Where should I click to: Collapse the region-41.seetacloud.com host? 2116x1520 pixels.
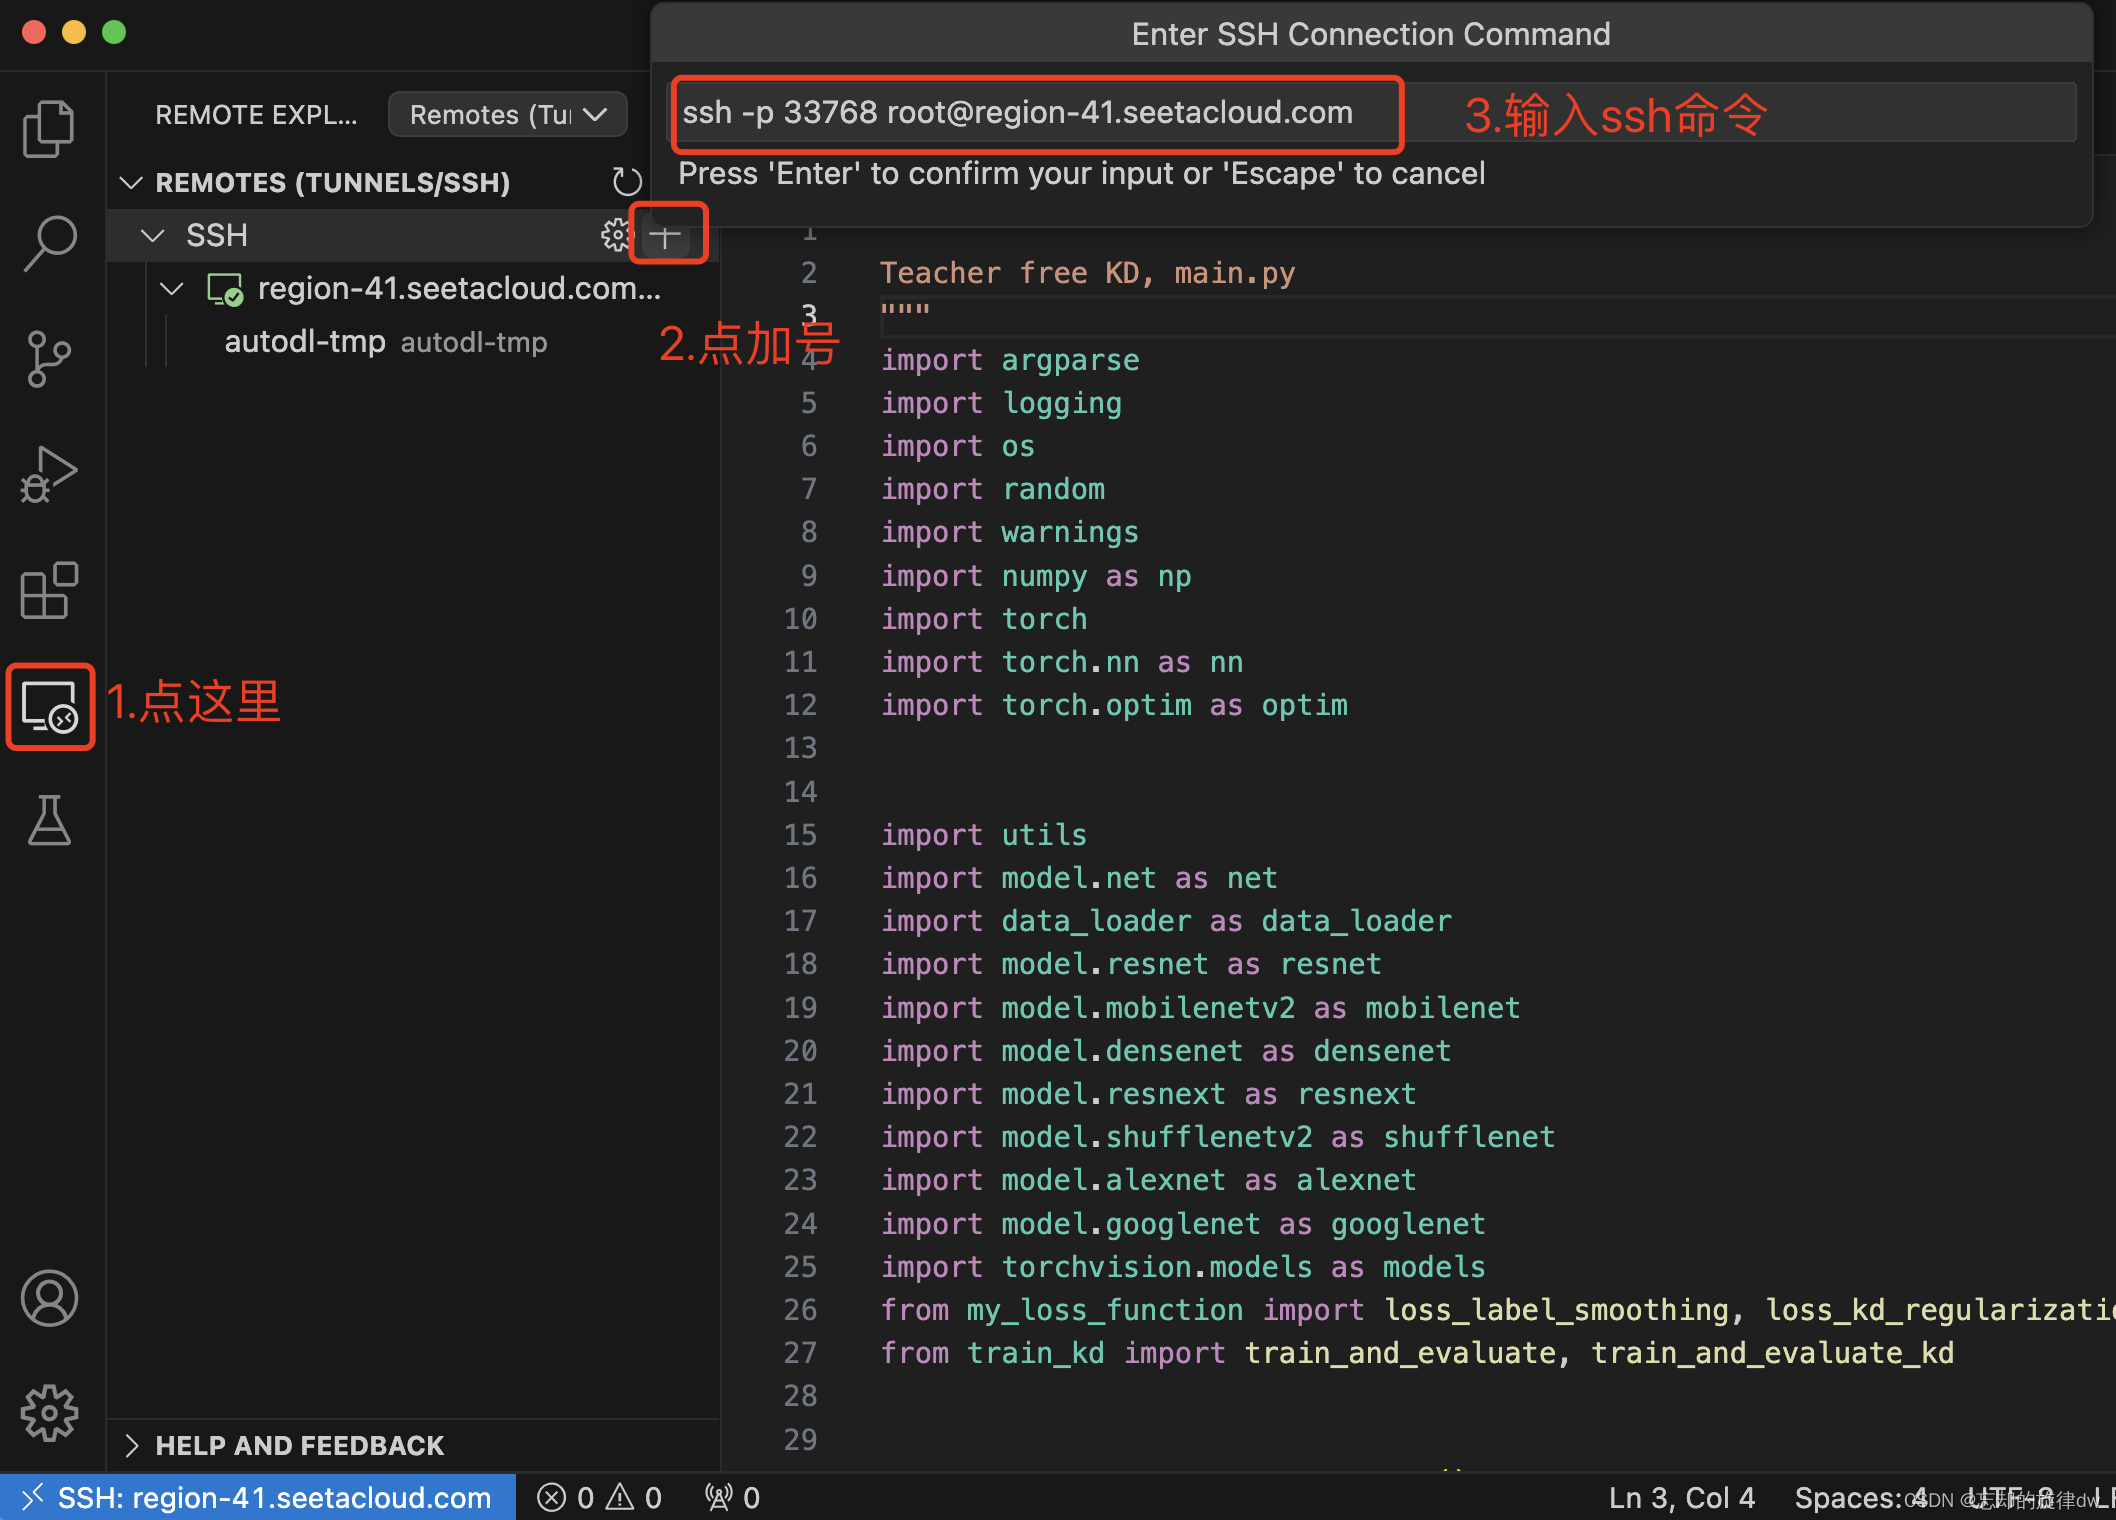pos(172,289)
